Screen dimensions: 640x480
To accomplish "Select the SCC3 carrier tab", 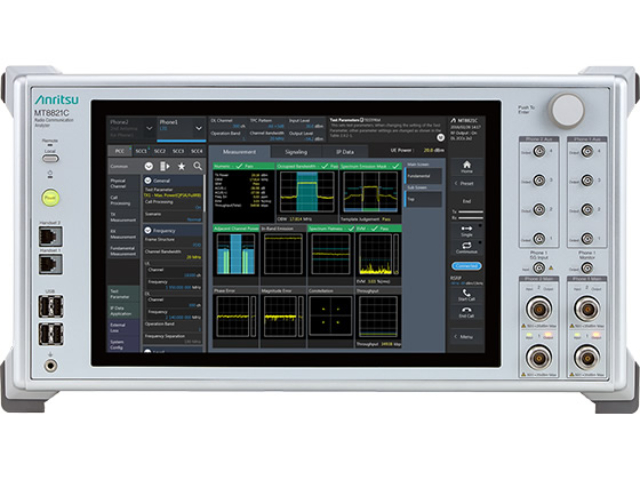I will [x=178, y=151].
